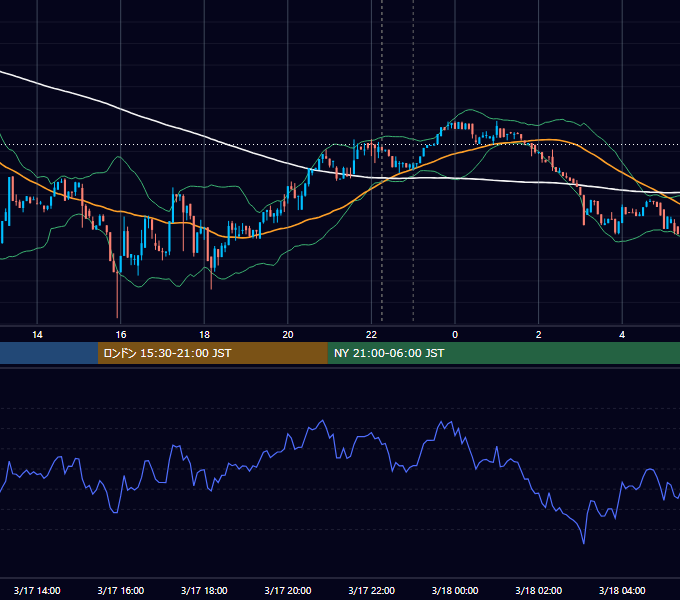
Task: Click hour label 0 on price chart axis
Action: [455, 335]
